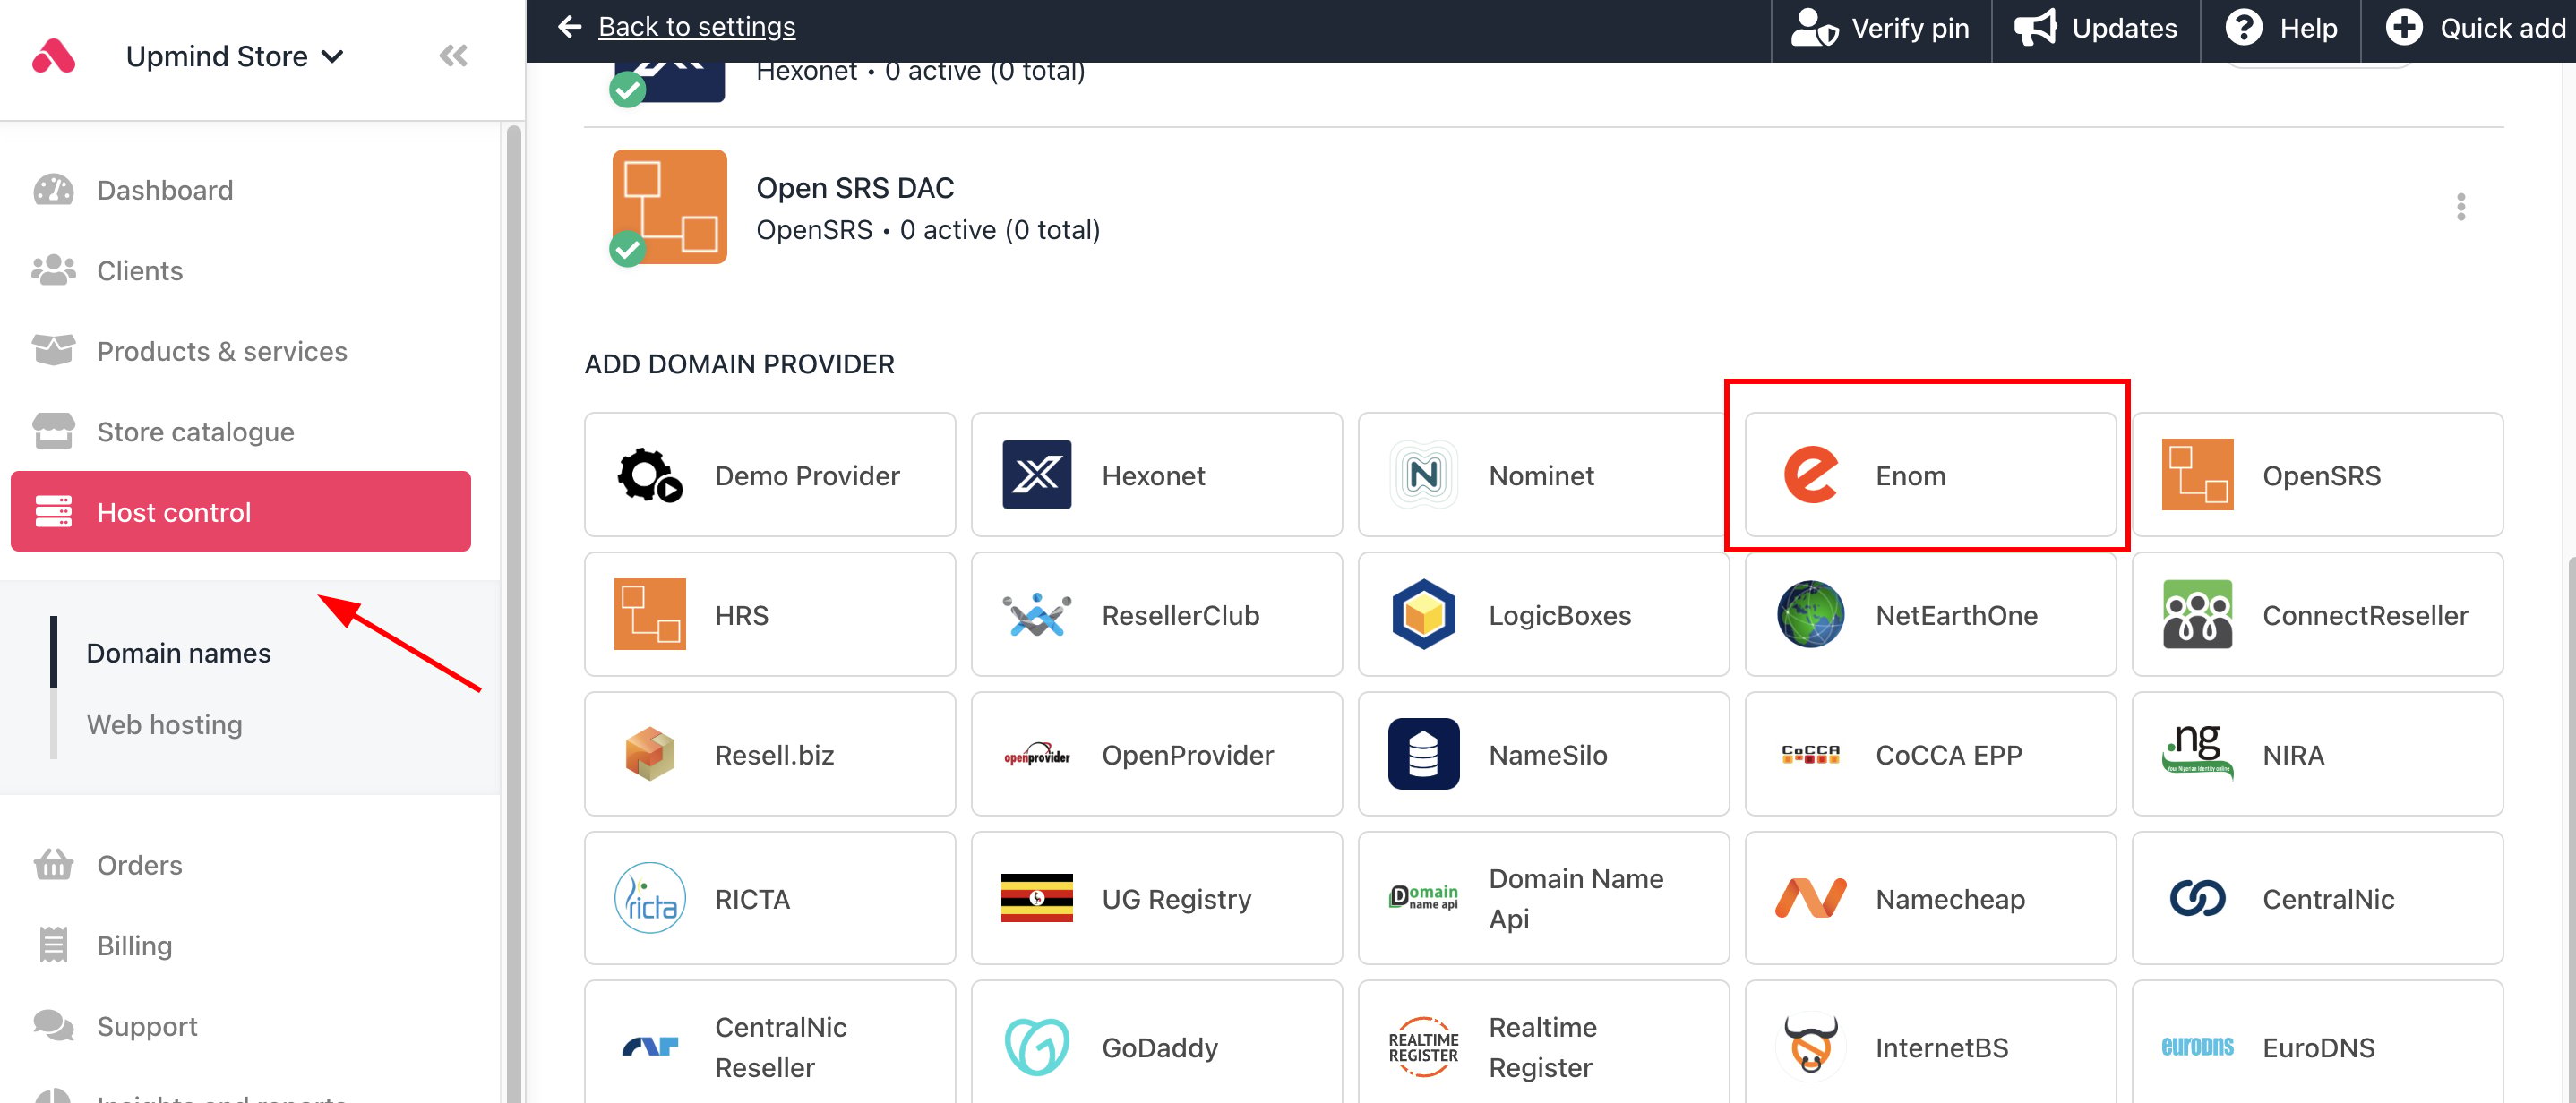The image size is (2576, 1103).
Task: Select the NIRA provider card
Action: coord(2318,754)
